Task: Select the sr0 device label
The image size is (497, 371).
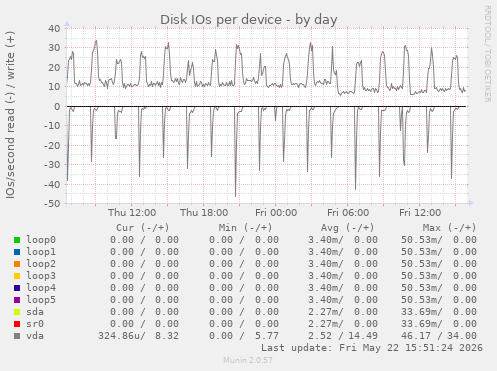Action: [35, 324]
